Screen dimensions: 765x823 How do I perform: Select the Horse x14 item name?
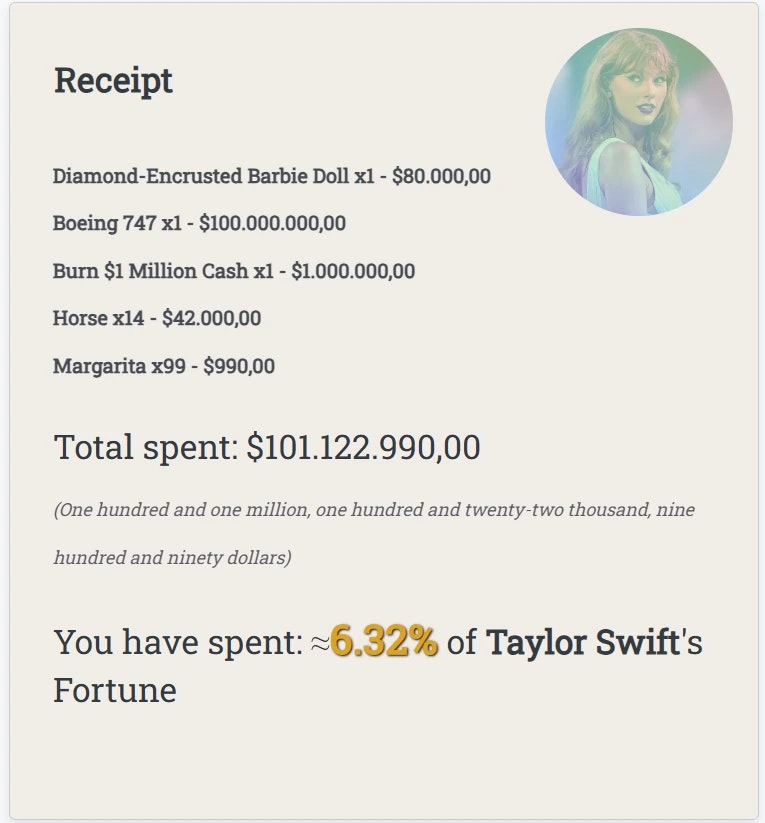pyautogui.click(x=98, y=319)
